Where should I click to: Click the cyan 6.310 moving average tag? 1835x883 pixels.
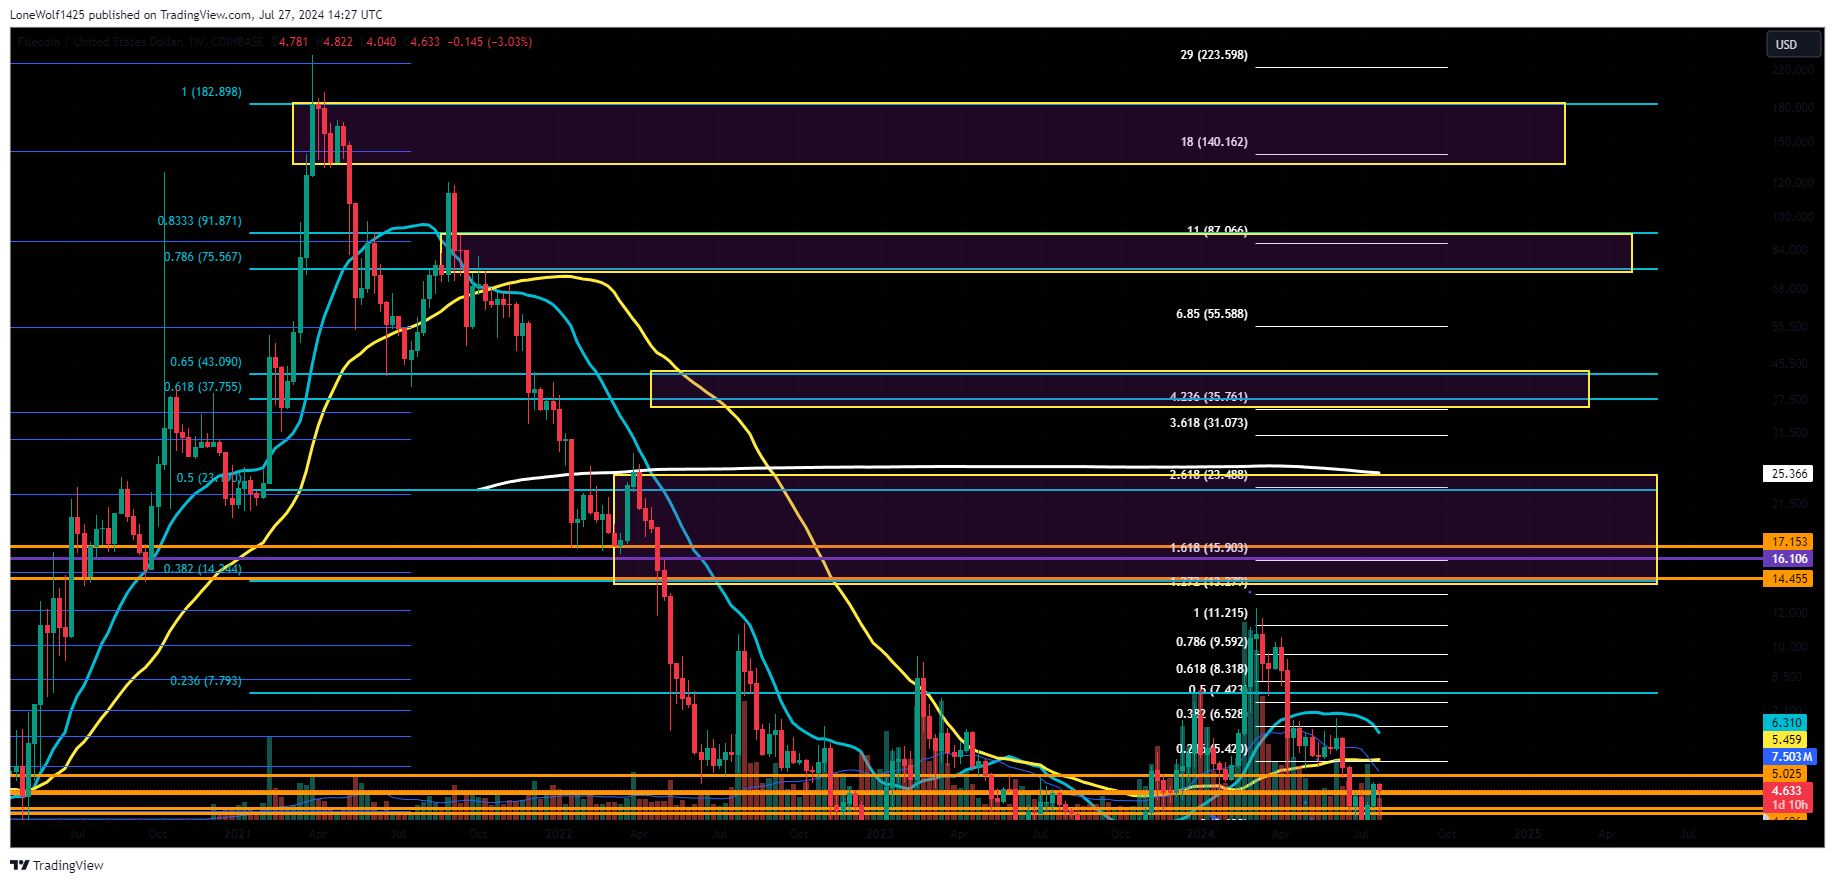coord(1787,723)
